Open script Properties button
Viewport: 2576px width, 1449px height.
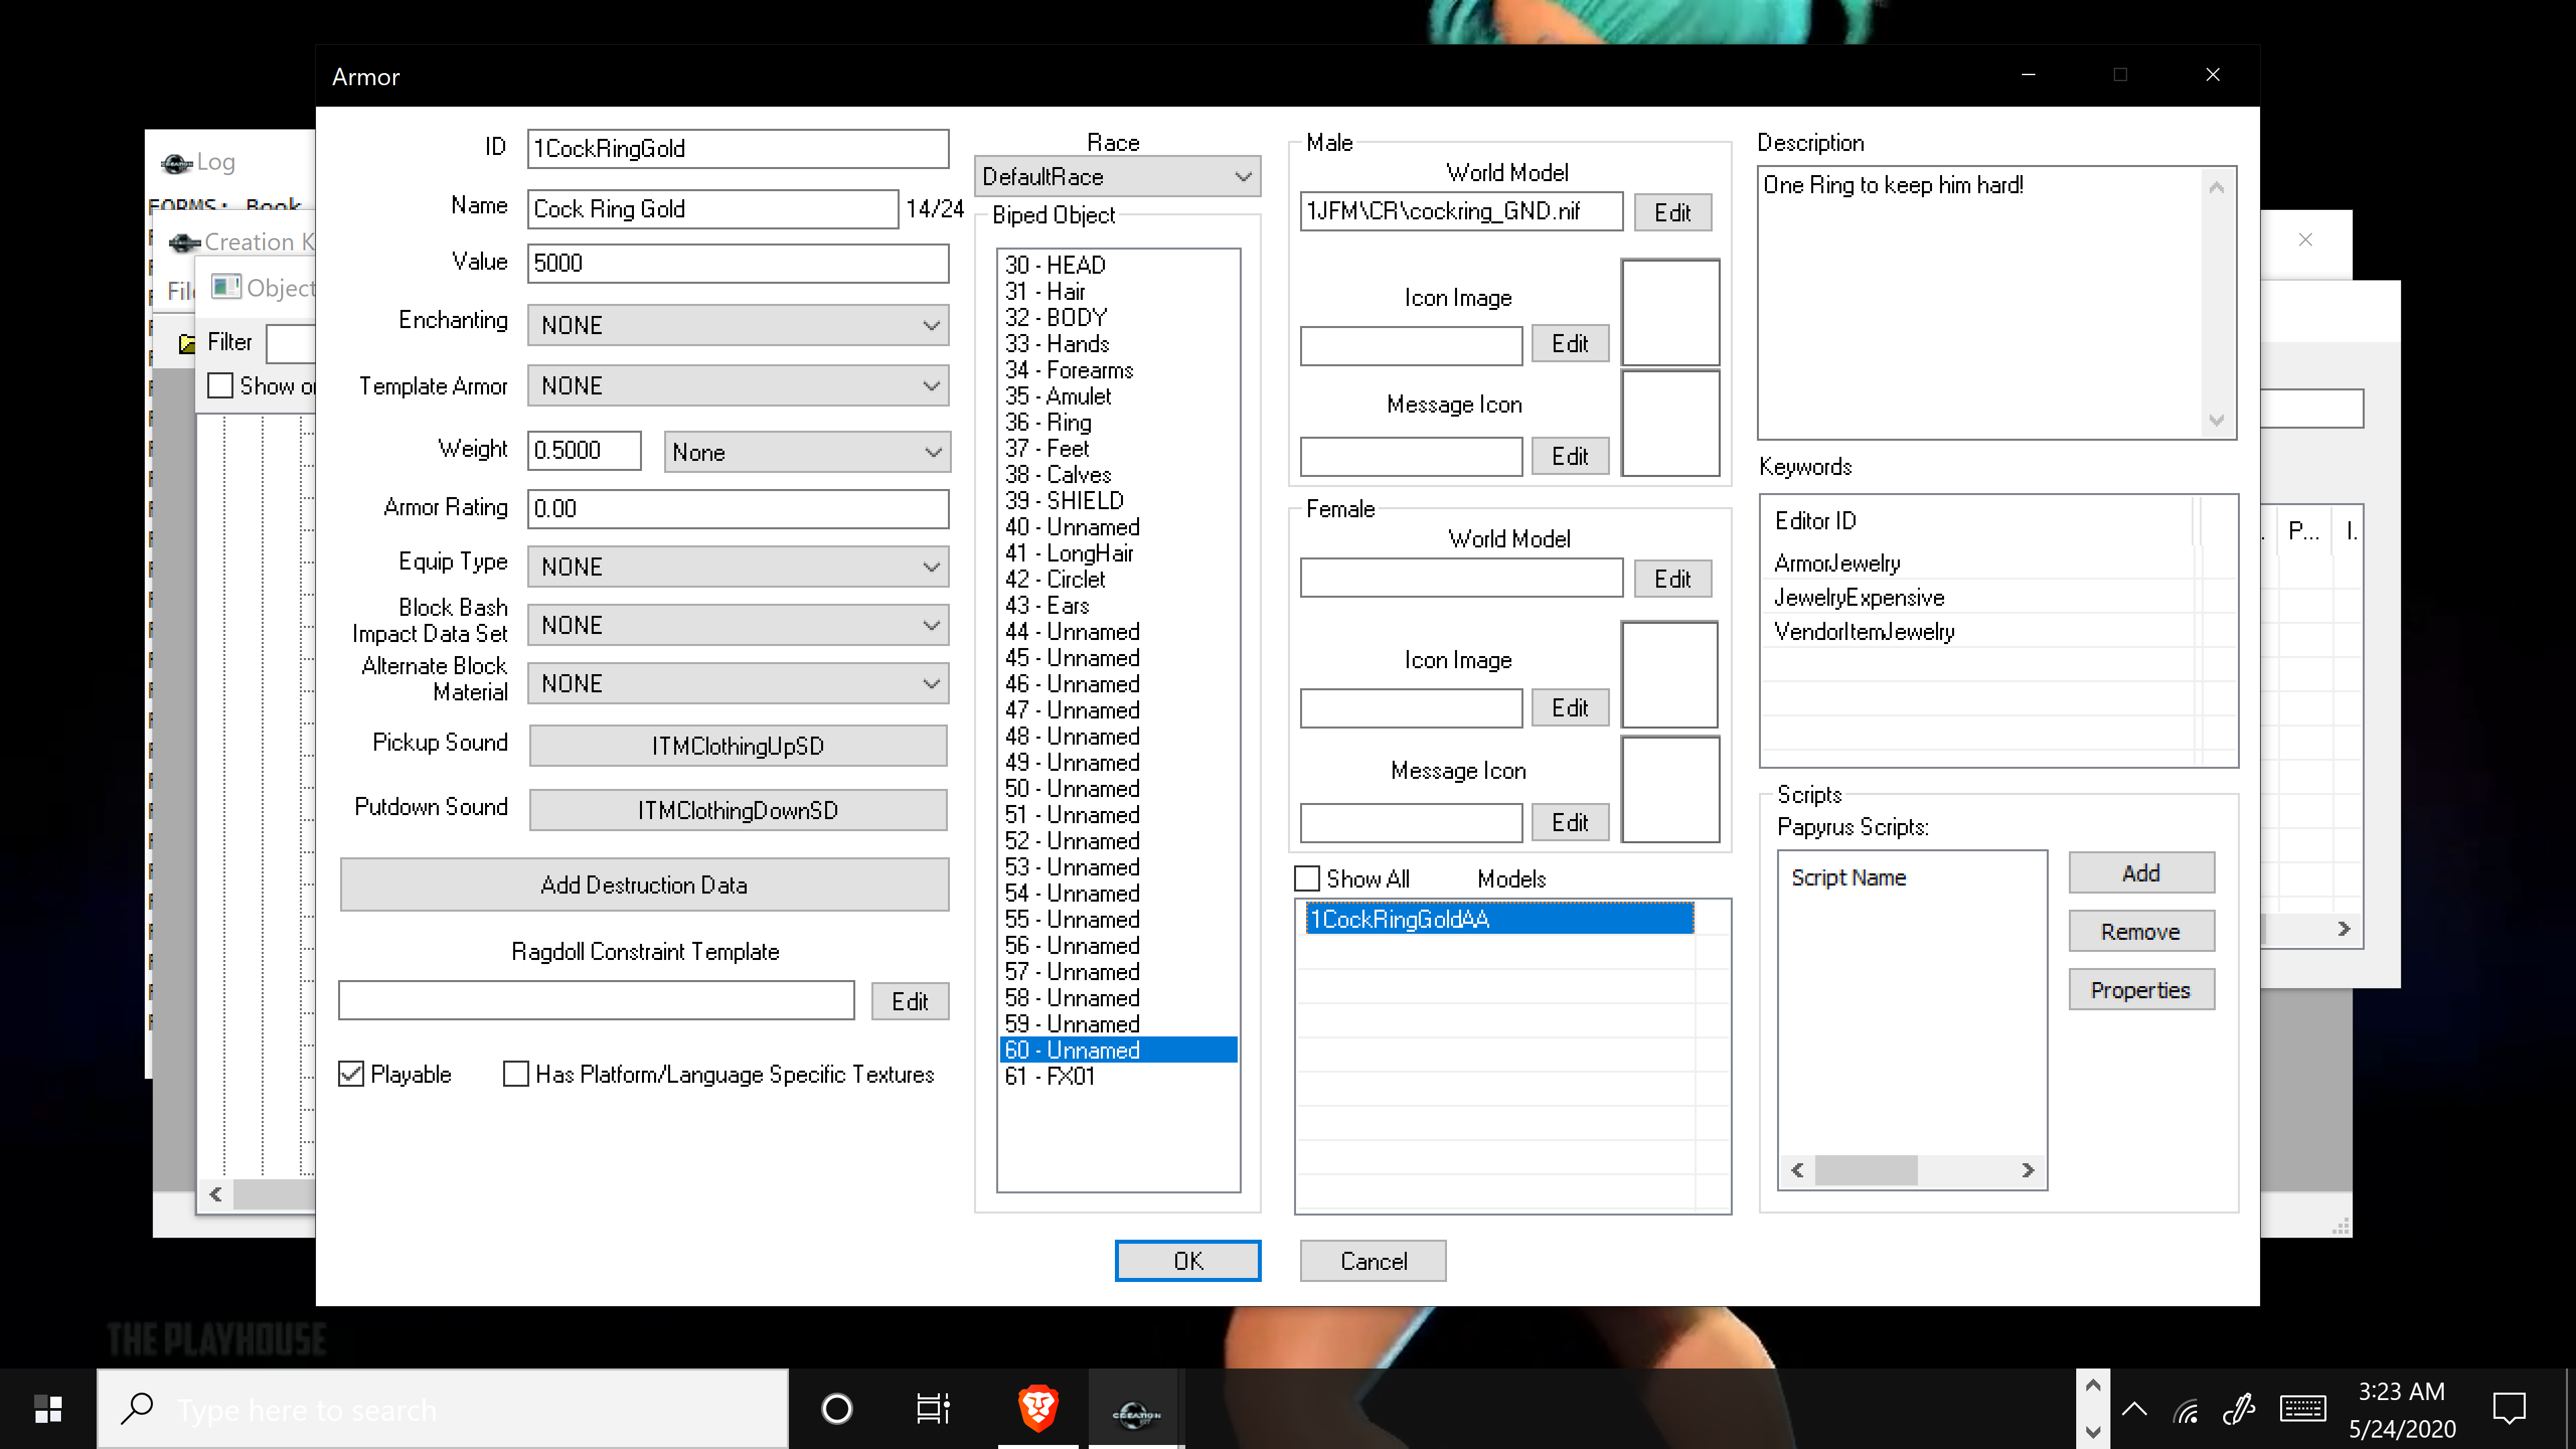[2141, 990]
